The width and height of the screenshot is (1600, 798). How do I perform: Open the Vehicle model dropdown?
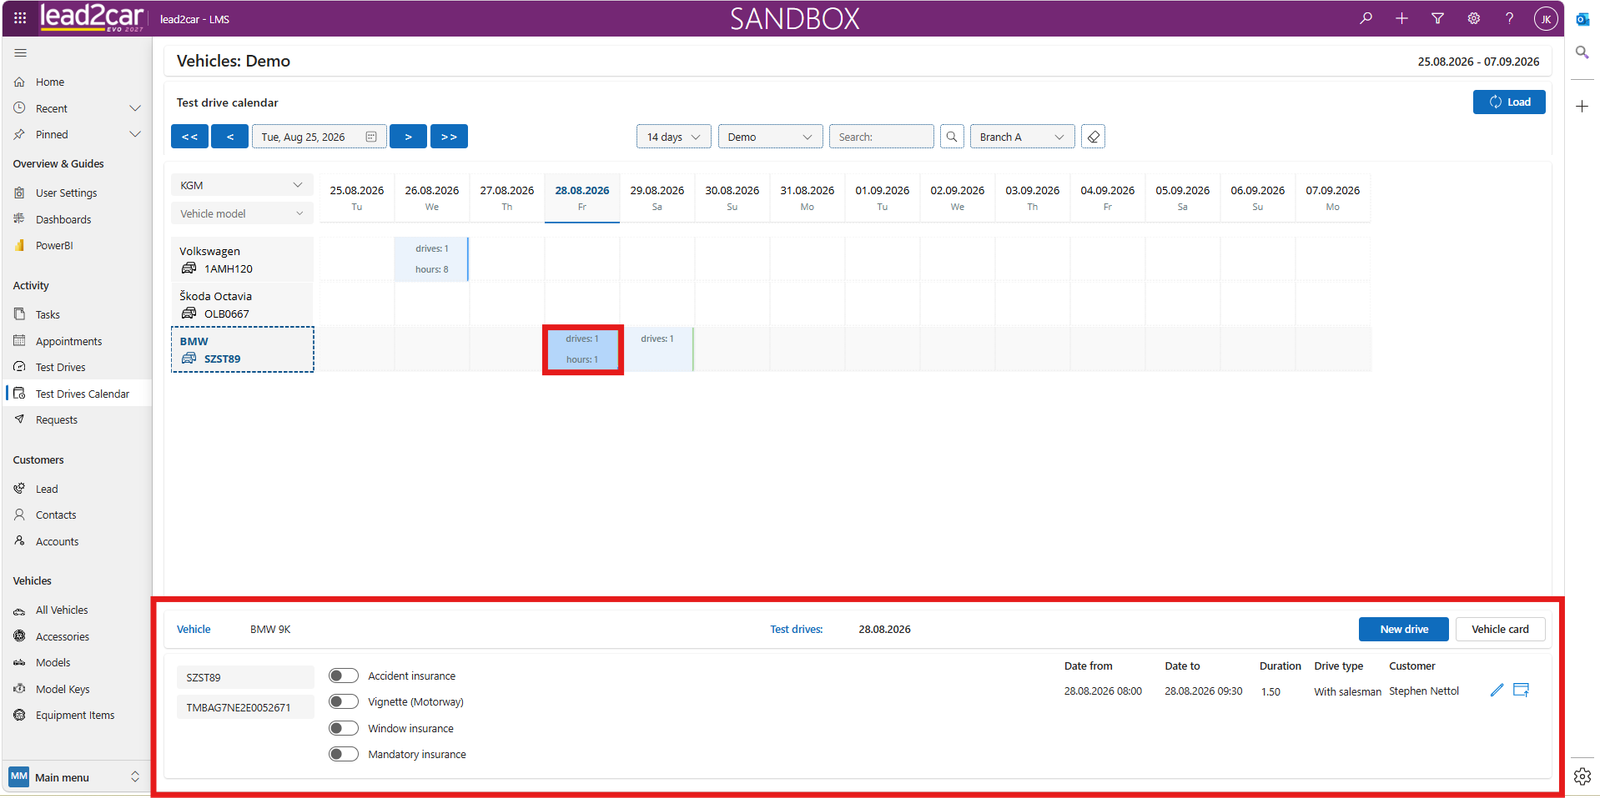click(242, 213)
